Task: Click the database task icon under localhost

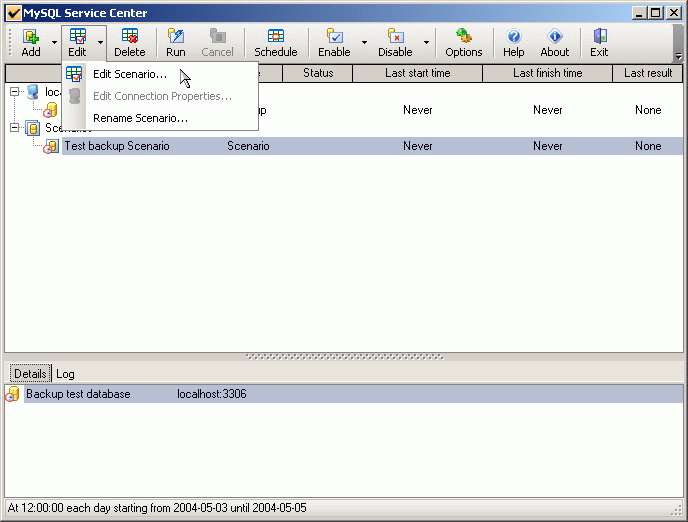Action: pyautogui.click(x=51, y=110)
